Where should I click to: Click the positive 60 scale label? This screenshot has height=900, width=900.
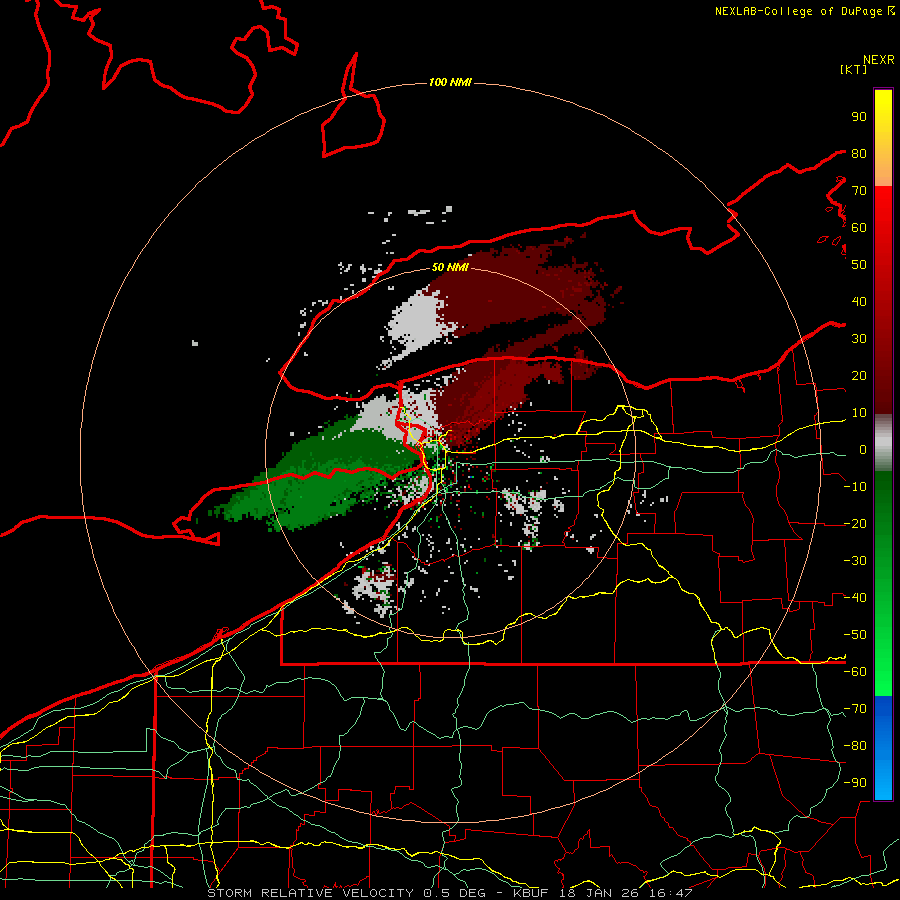click(859, 227)
